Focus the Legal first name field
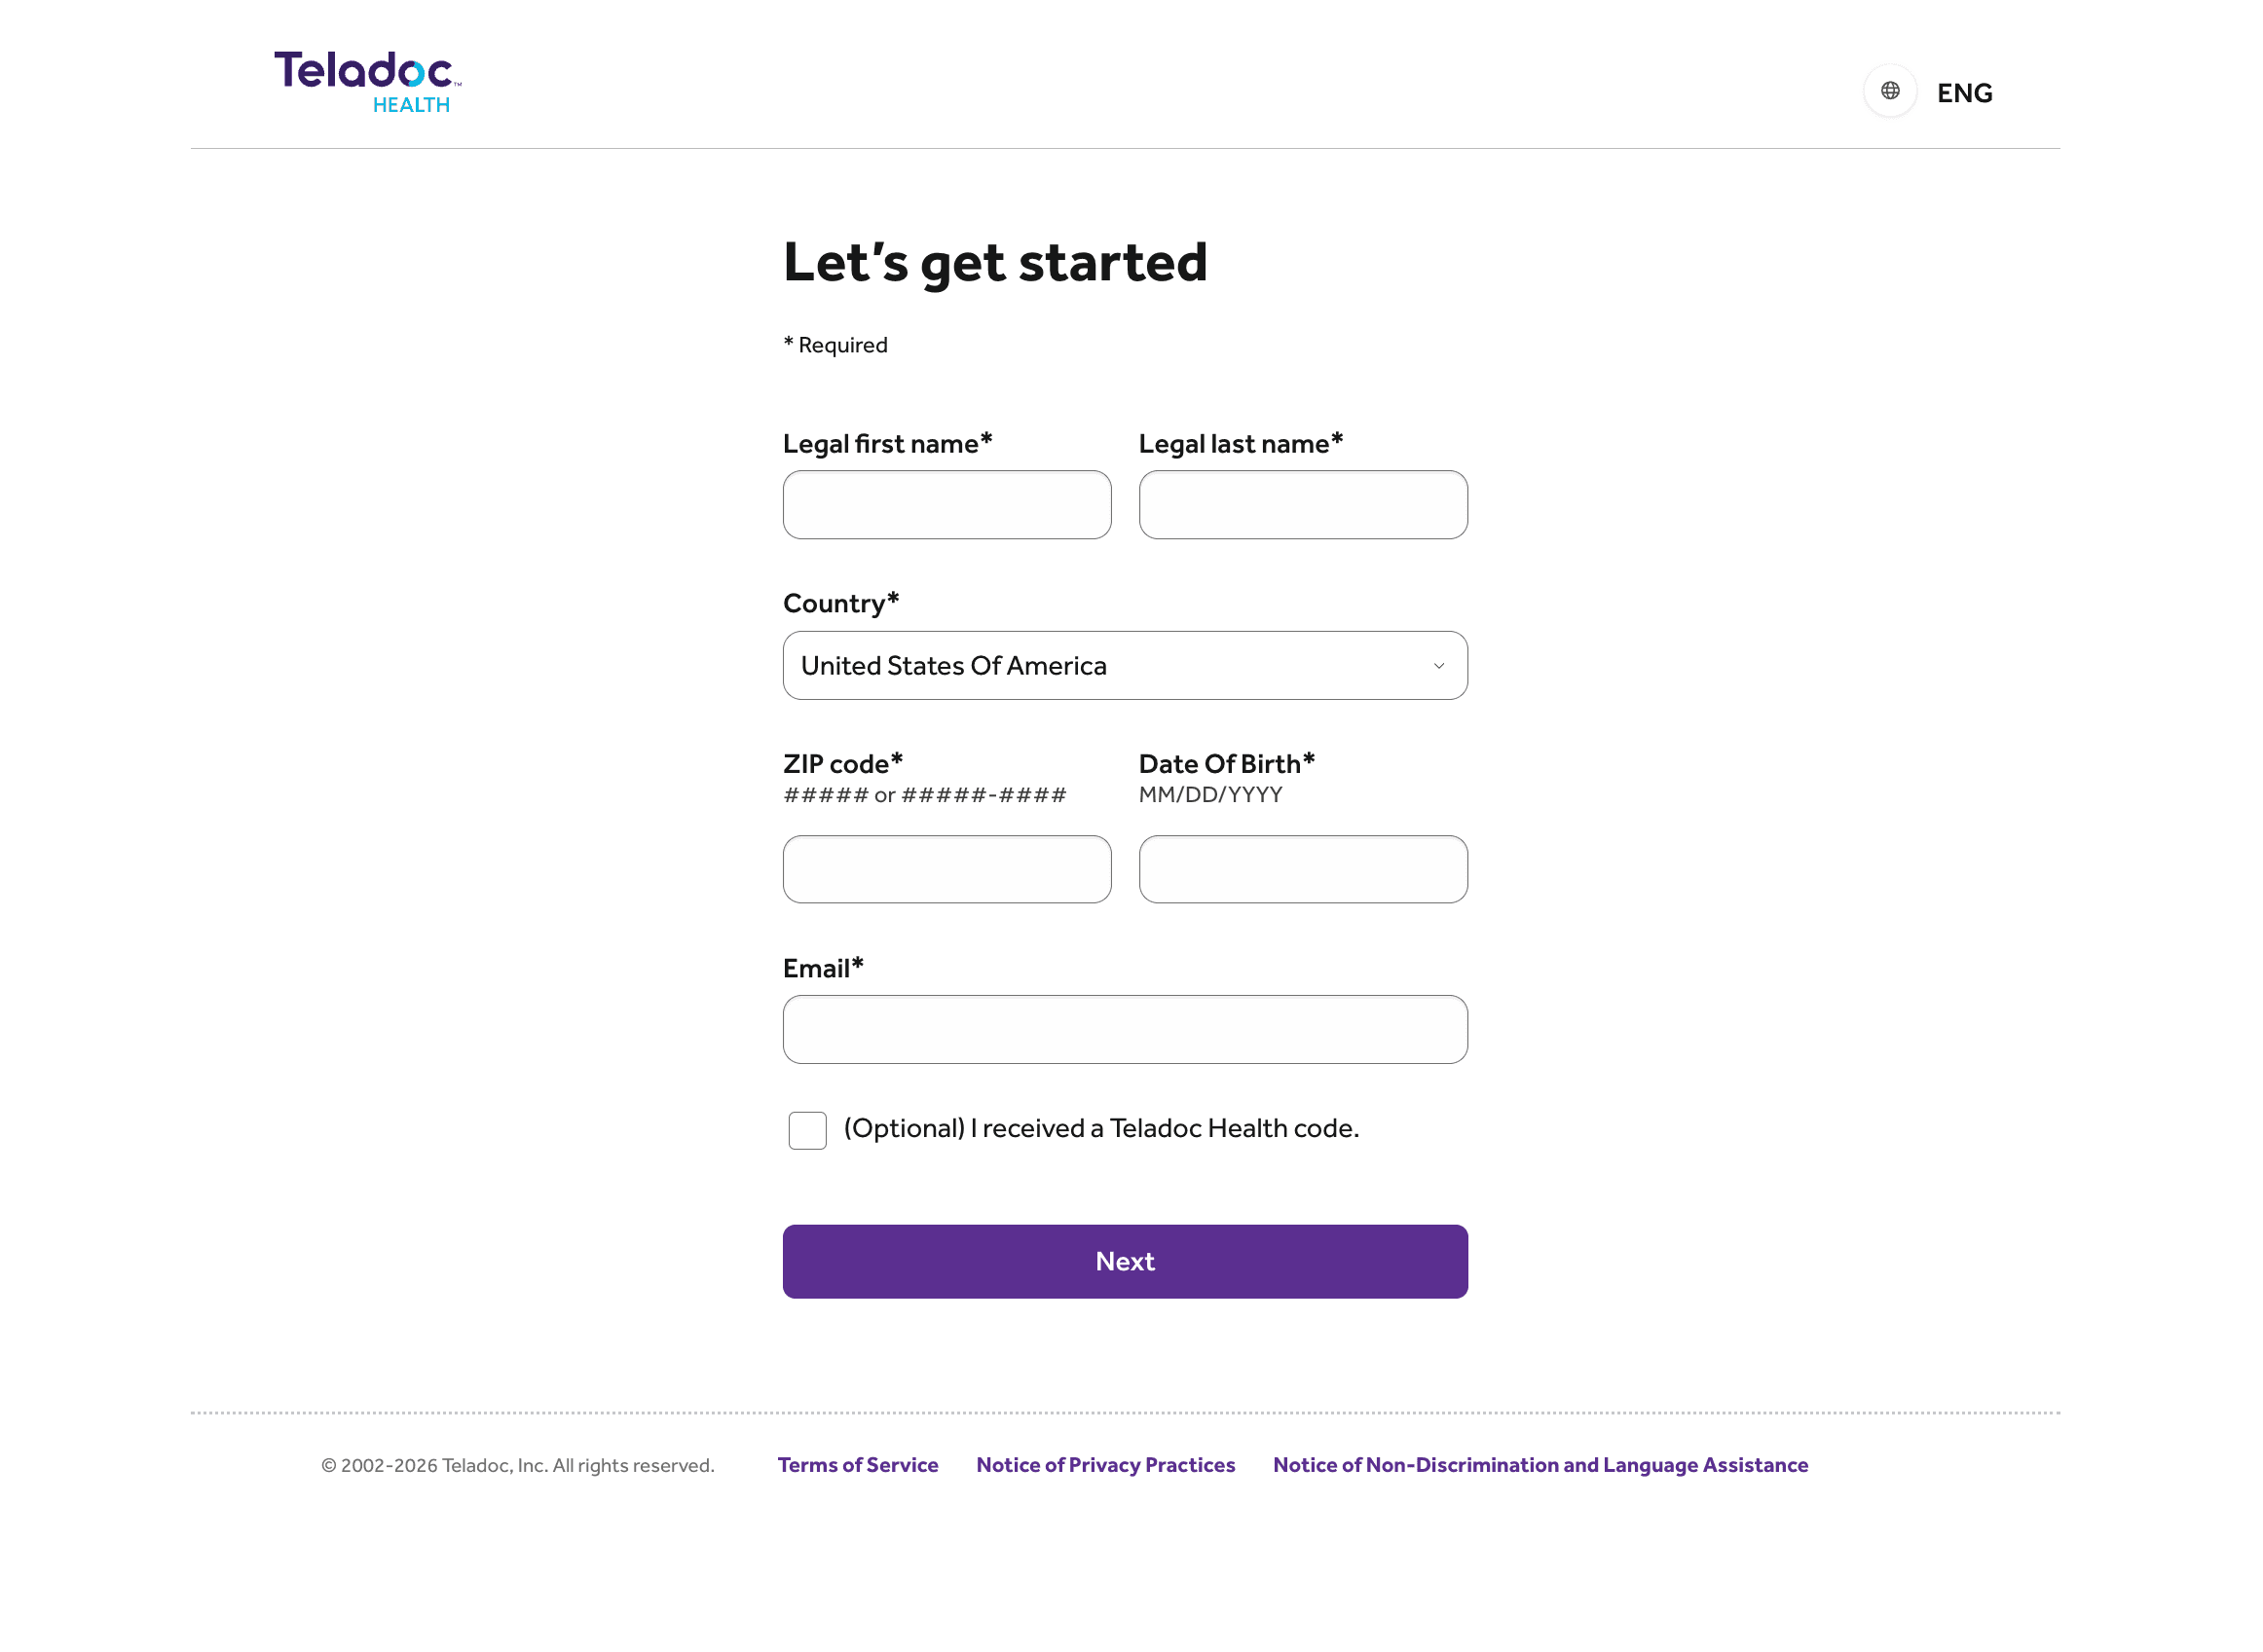 [x=946, y=505]
